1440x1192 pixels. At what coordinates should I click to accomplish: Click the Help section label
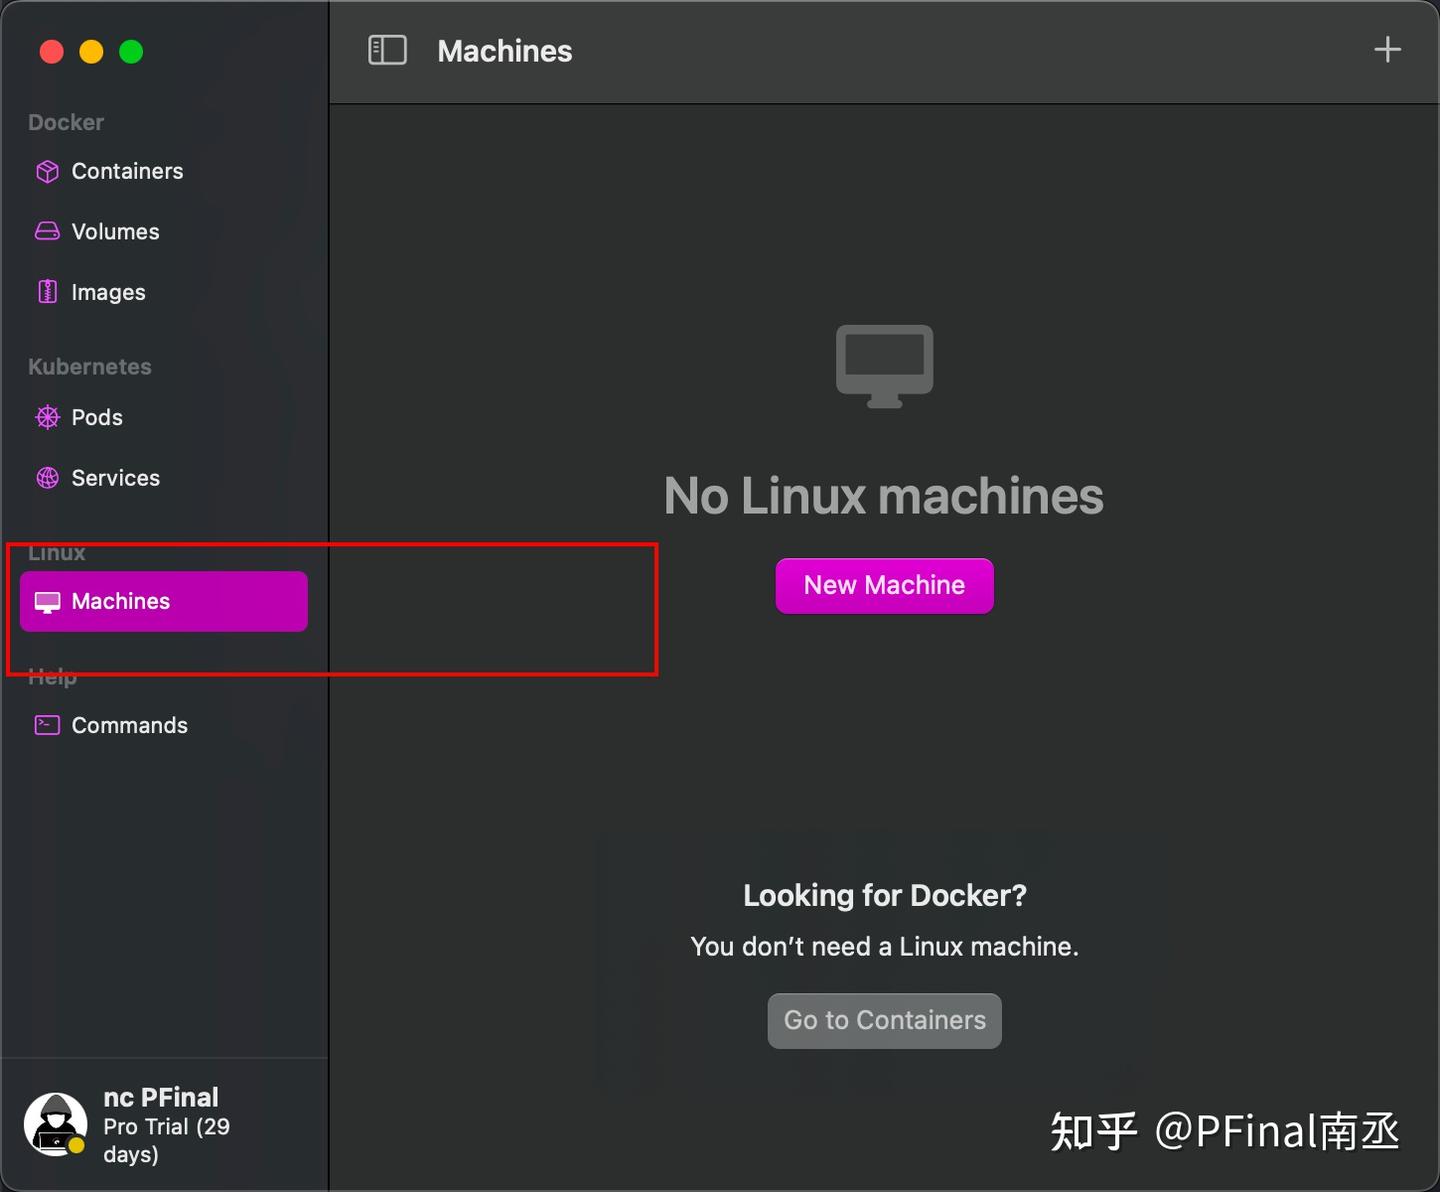point(52,676)
